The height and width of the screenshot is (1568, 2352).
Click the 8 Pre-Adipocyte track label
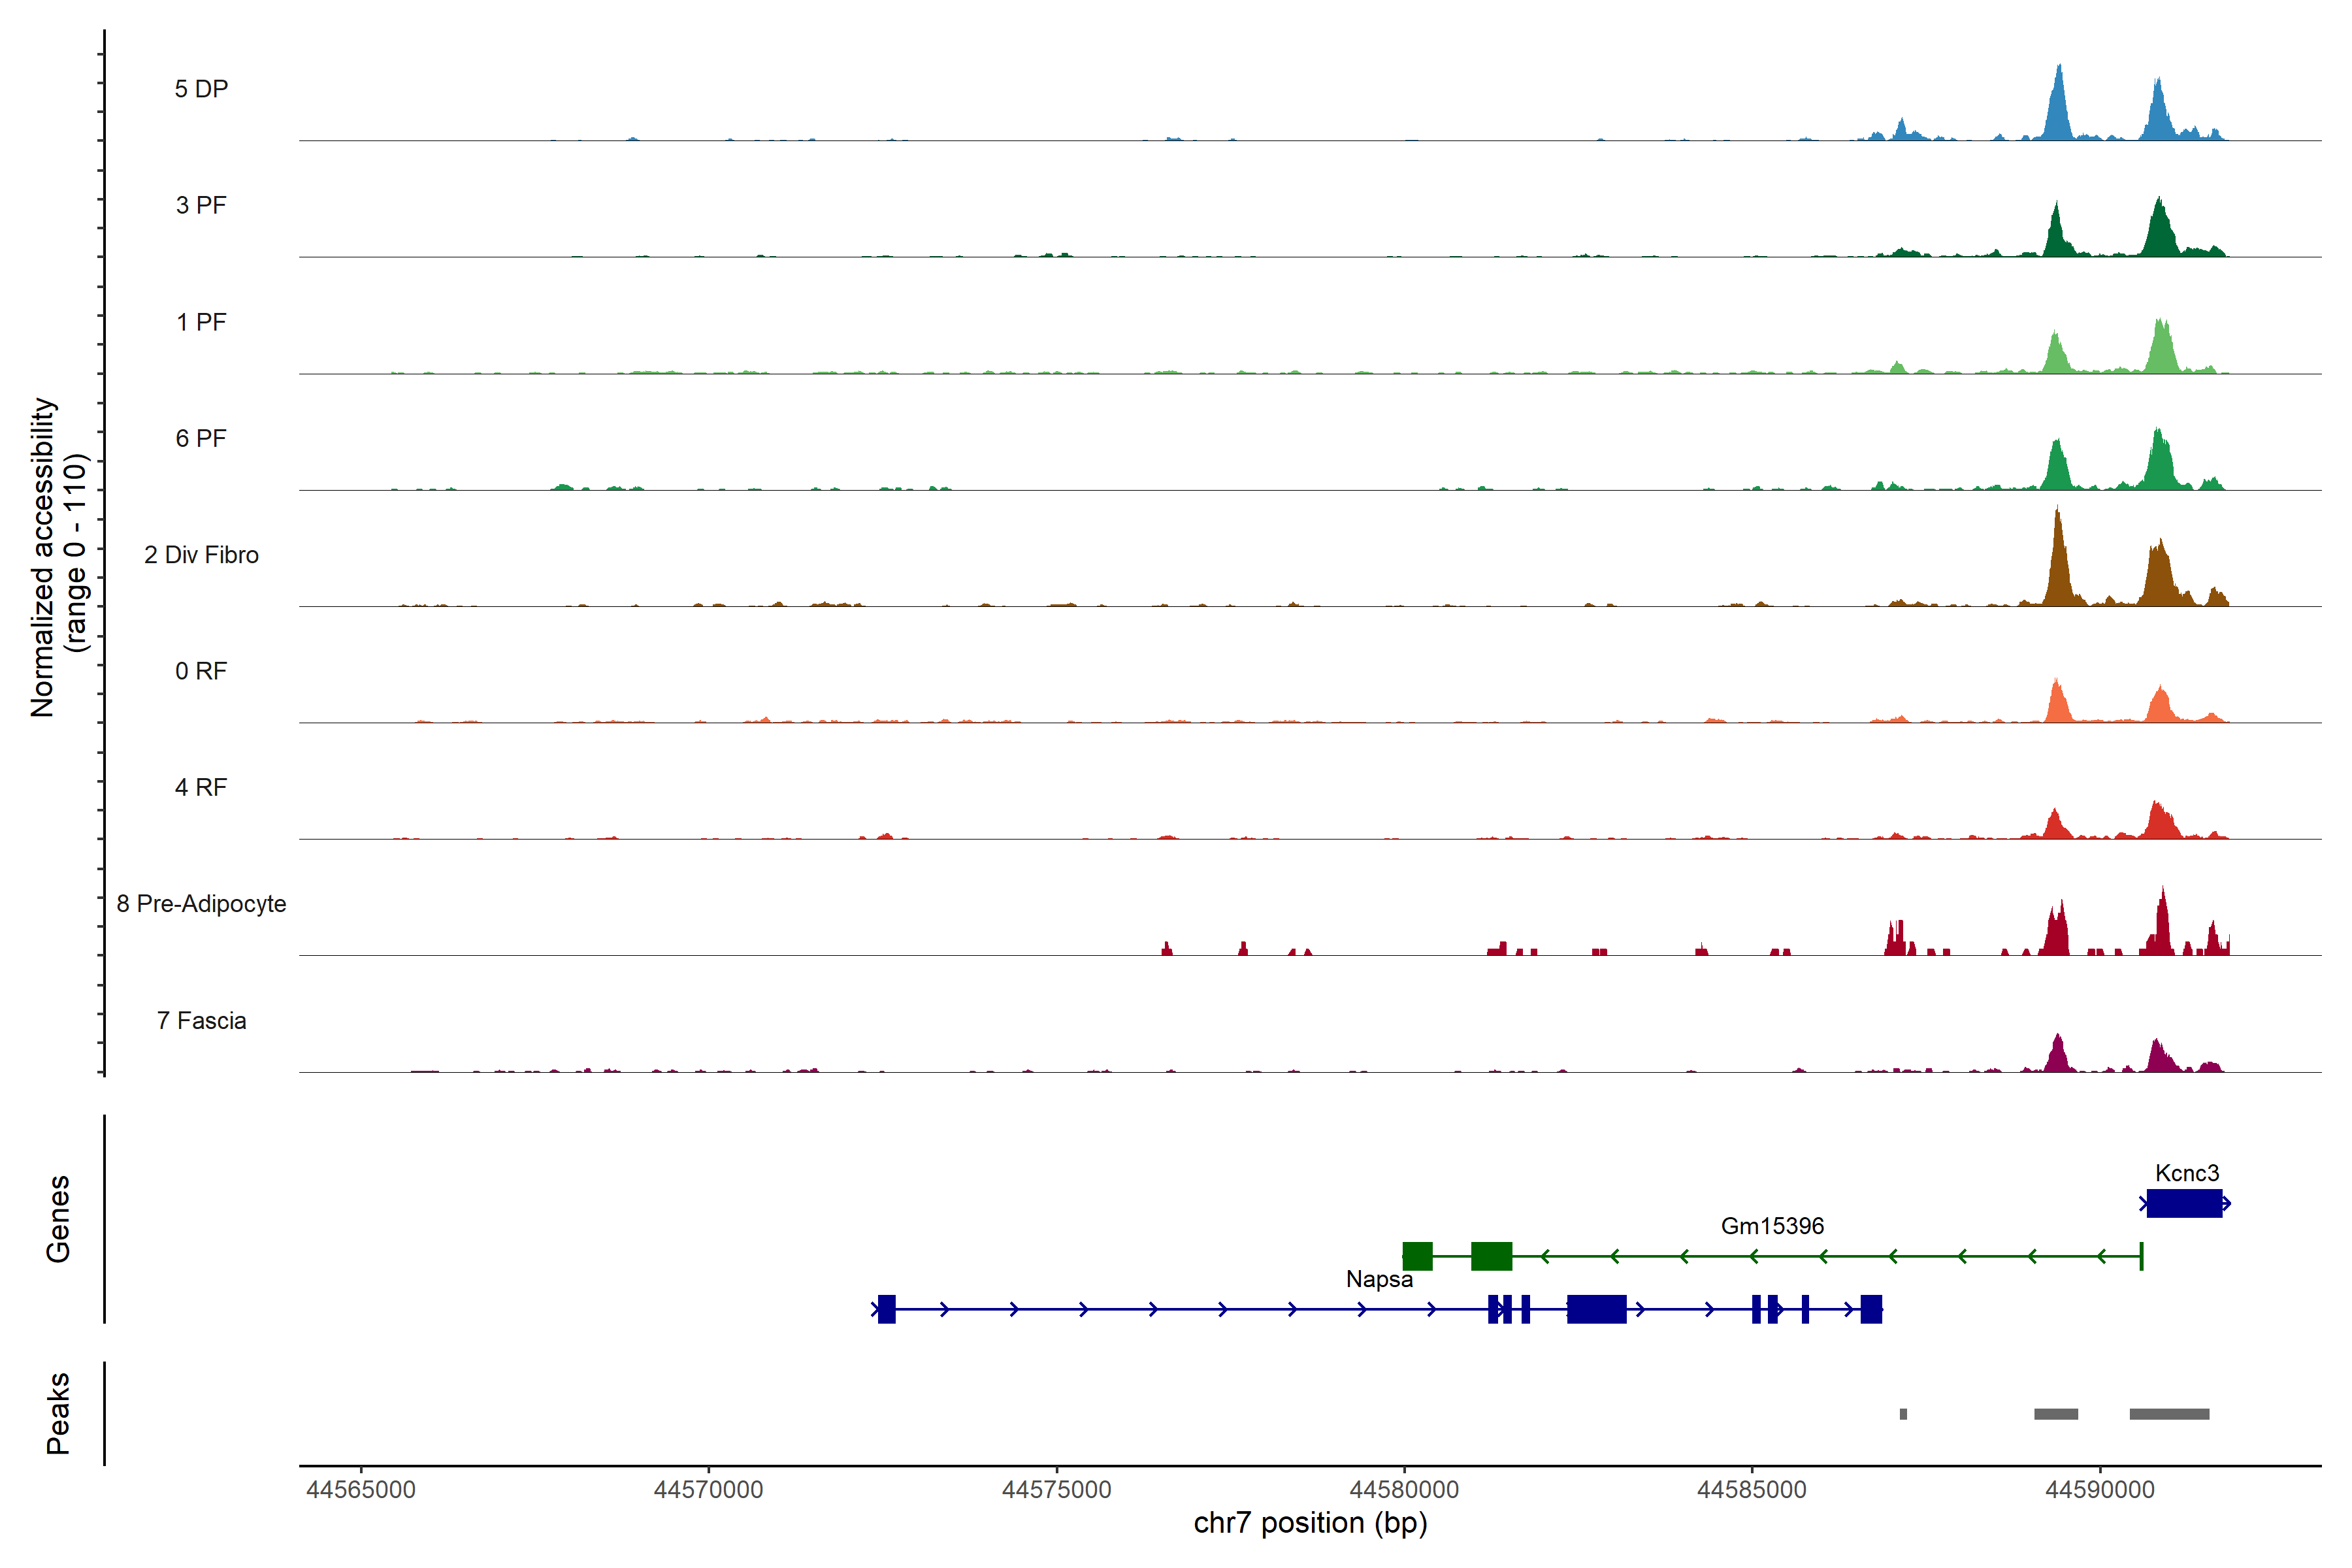point(201,904)
